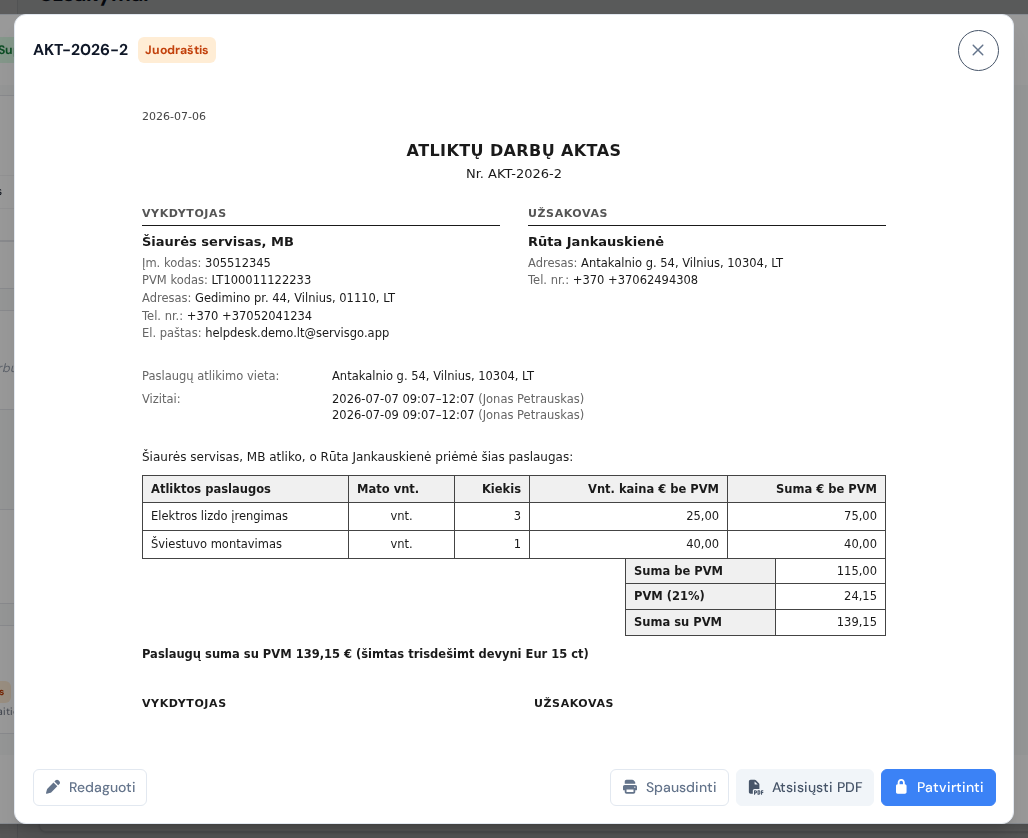This screenshot has width=1028, height=838.
Task: Download the act via Atsisiųsti PDF
Action: click(805, 787)
